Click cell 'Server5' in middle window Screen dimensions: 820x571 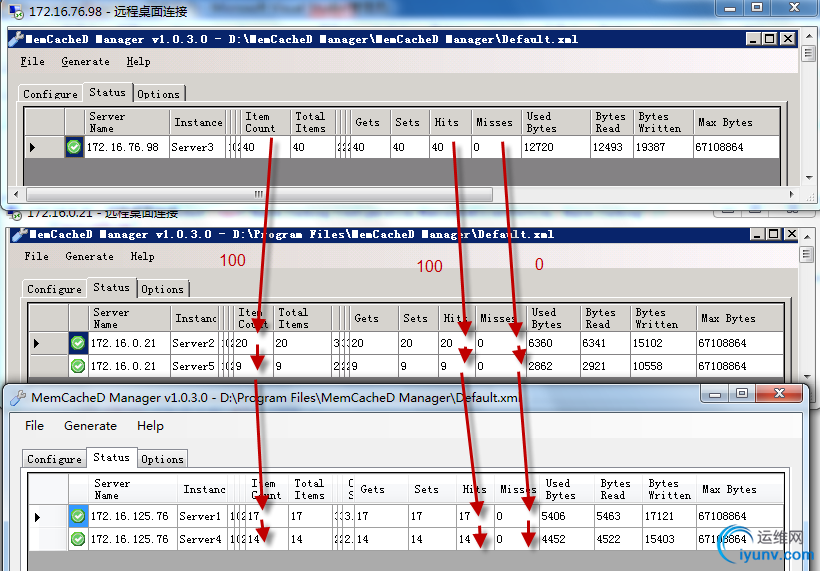[x=194, y=366]
